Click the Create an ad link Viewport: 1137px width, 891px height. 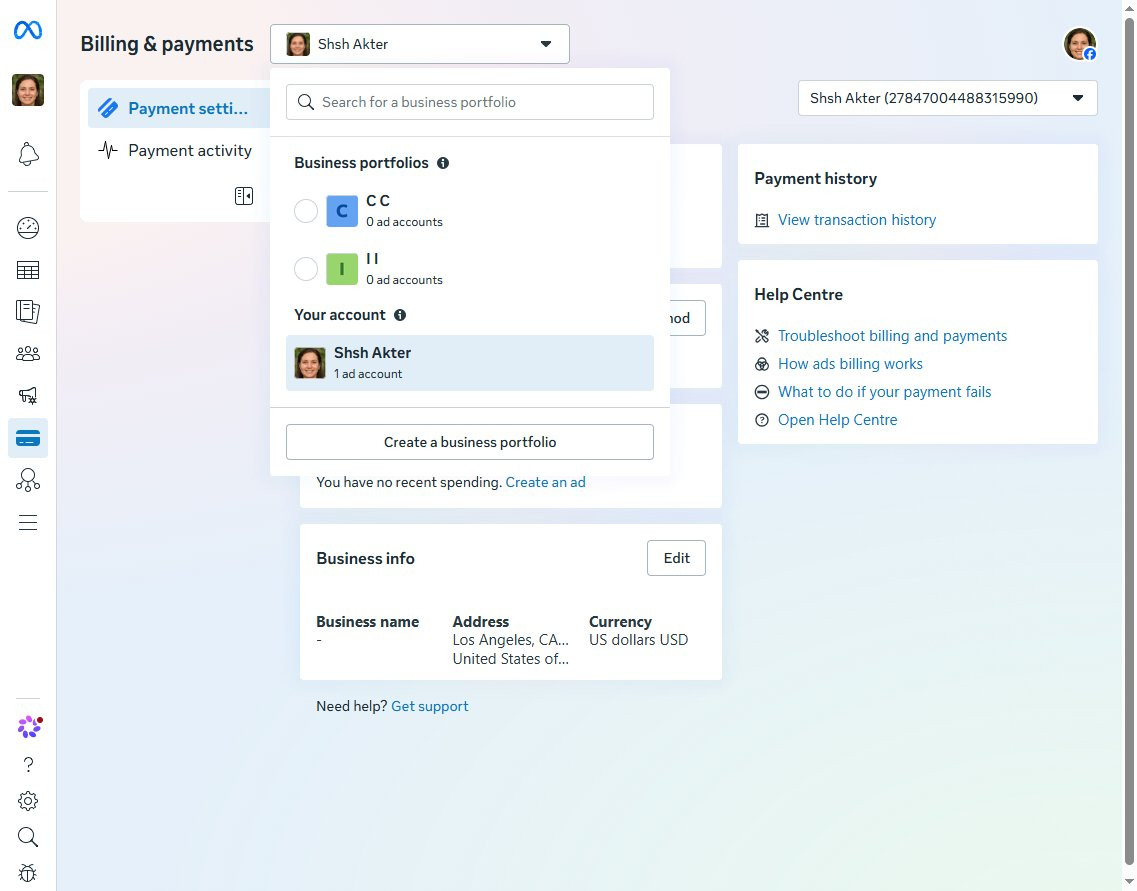click(x=545, y=482)
